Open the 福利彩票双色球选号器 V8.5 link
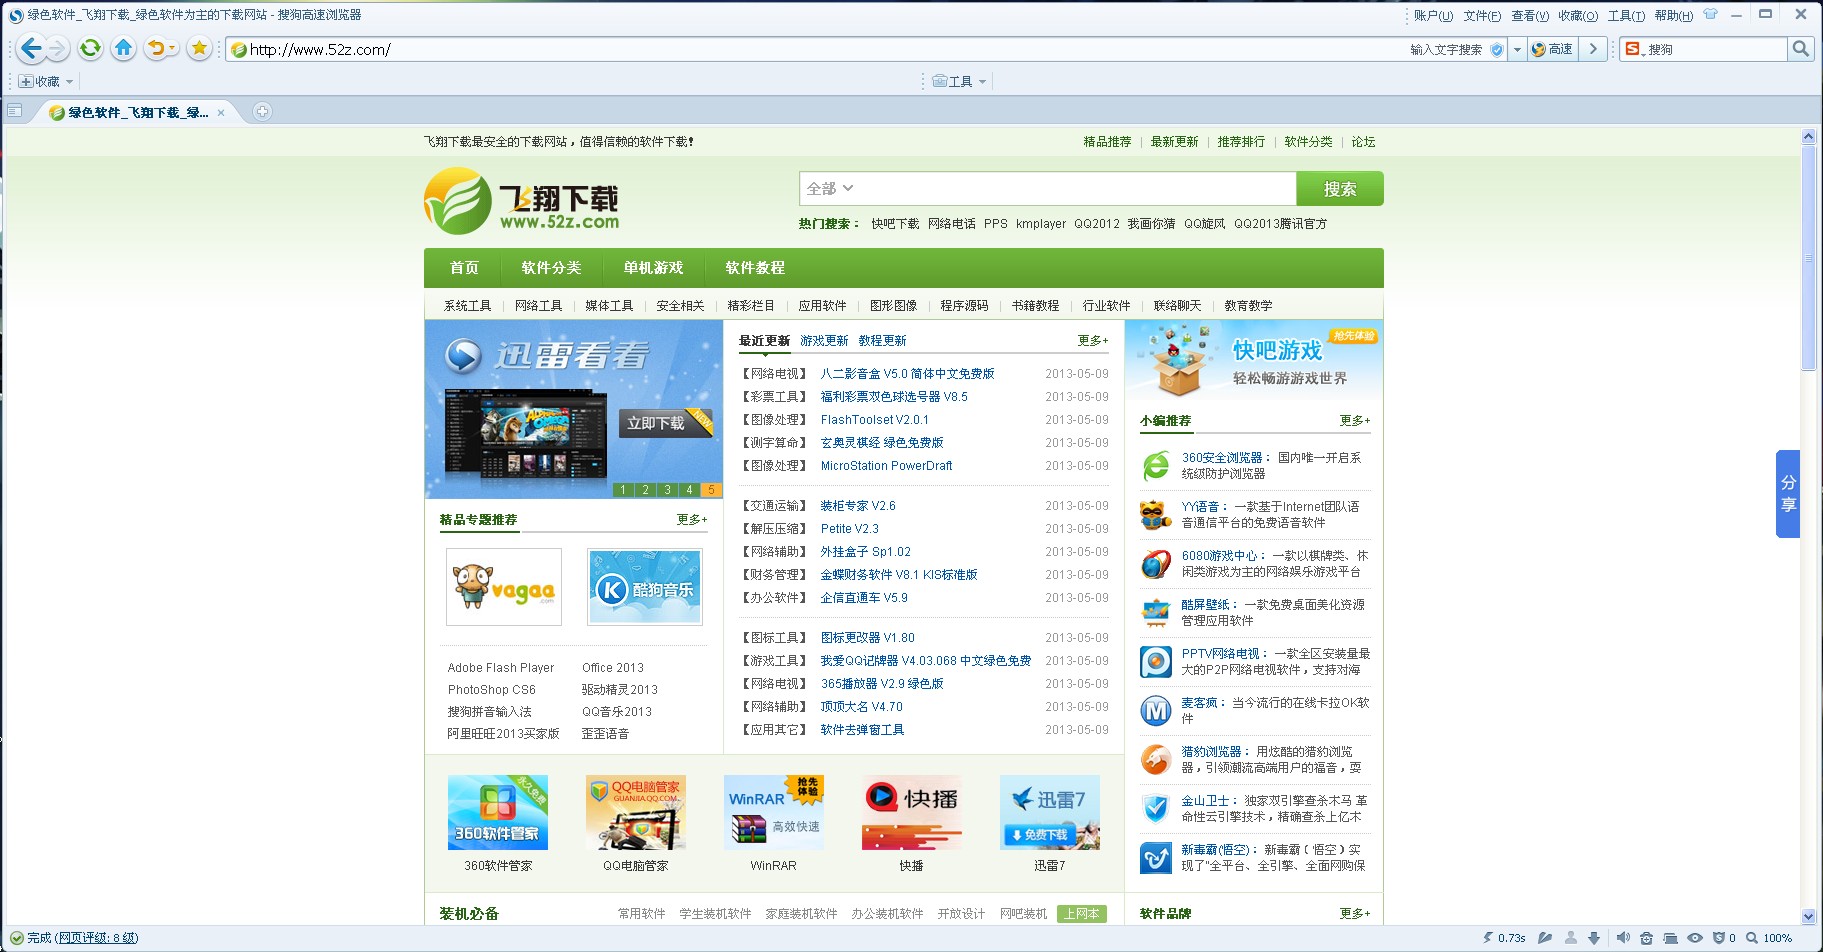This screenshot has height=952, width=1823. (894, 397)
